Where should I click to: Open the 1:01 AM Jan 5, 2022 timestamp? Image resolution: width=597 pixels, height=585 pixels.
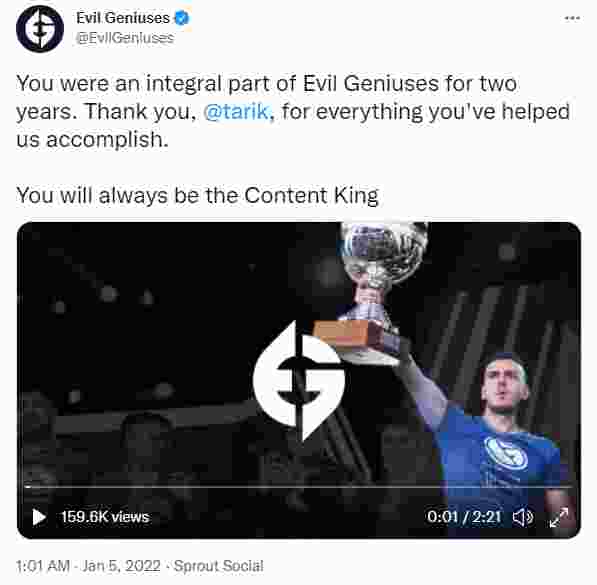pyautogui.click(x=88, y=566)
